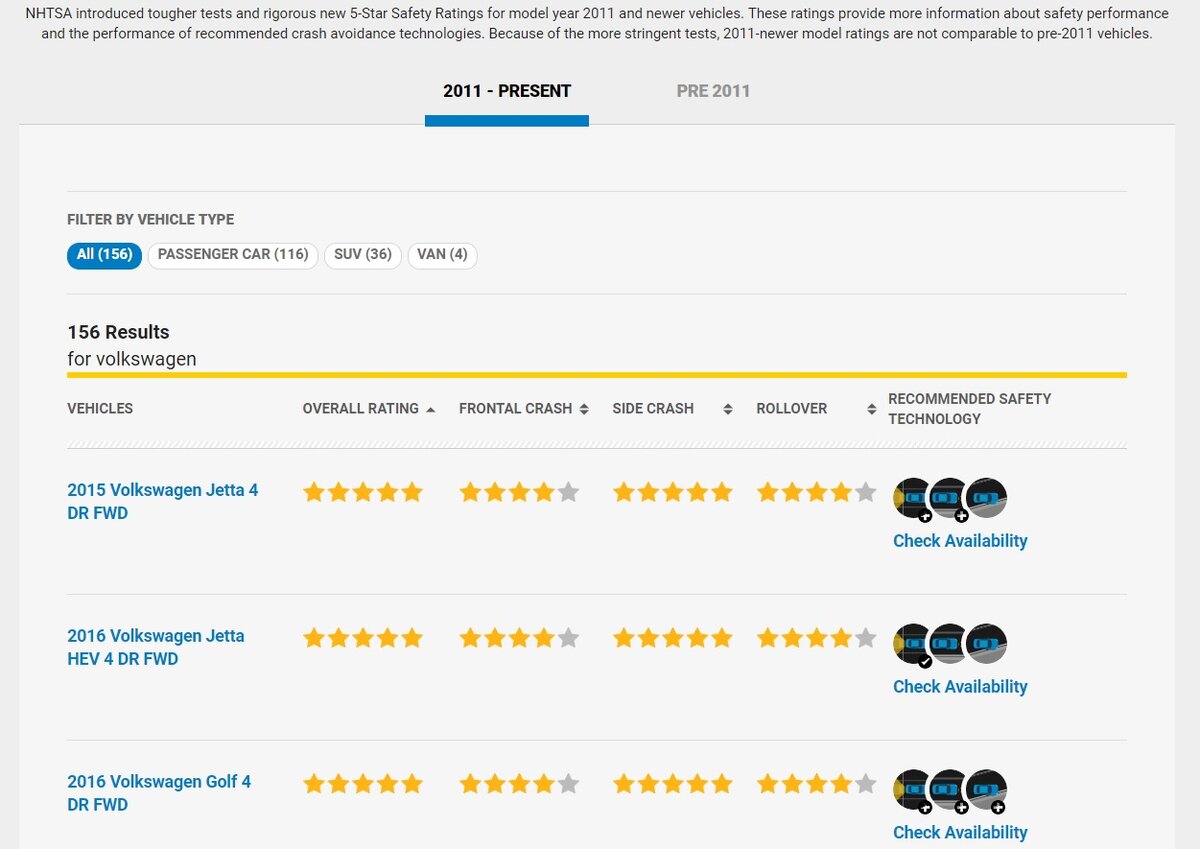Click the Recommended Safety Technology header
Viewport: 1200px width, 849px height.
coord(970,409)
